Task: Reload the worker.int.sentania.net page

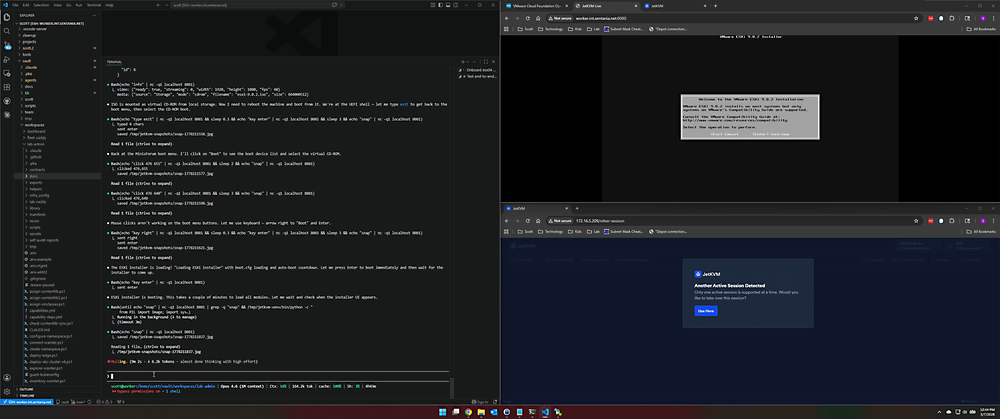Action: coord(527,18)
